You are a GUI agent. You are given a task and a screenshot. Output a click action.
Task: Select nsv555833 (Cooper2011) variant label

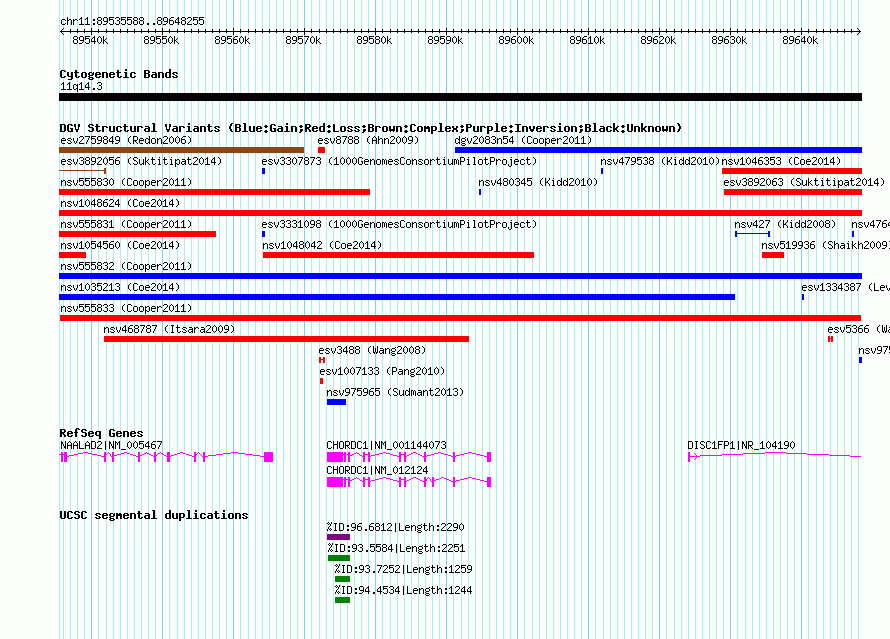[126, 308]
